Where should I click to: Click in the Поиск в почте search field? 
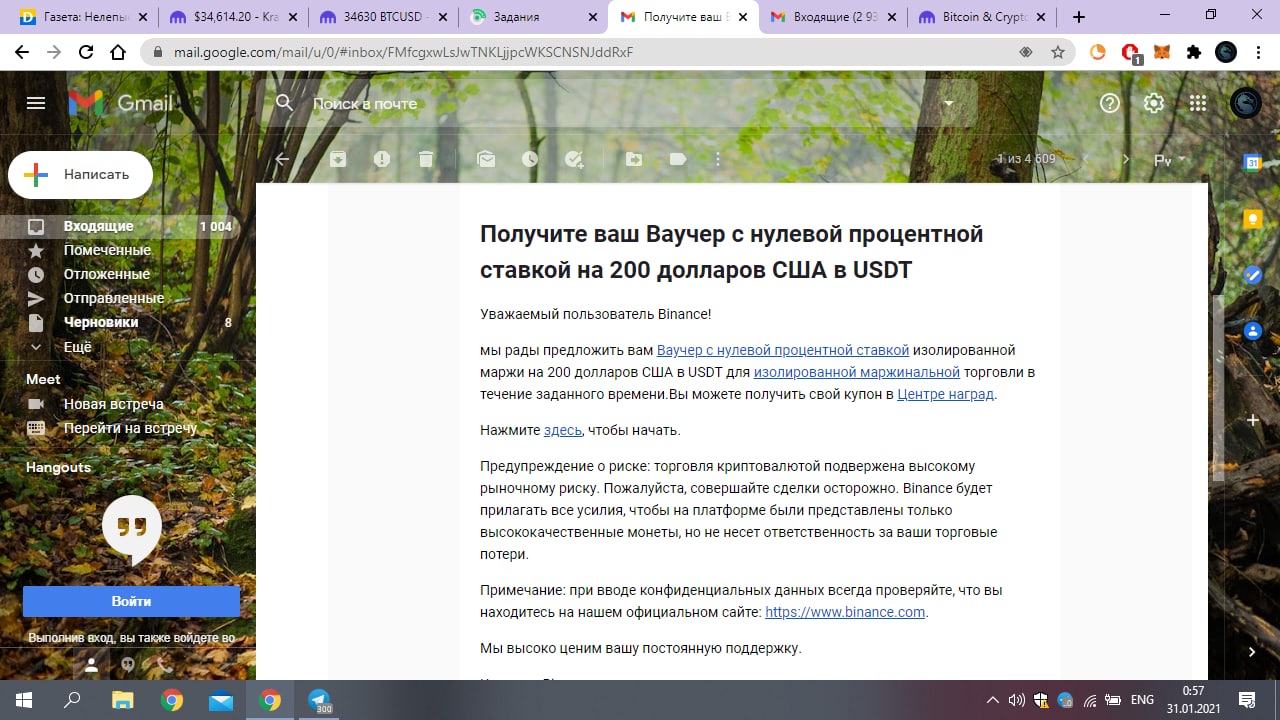(x=620, y=103)
